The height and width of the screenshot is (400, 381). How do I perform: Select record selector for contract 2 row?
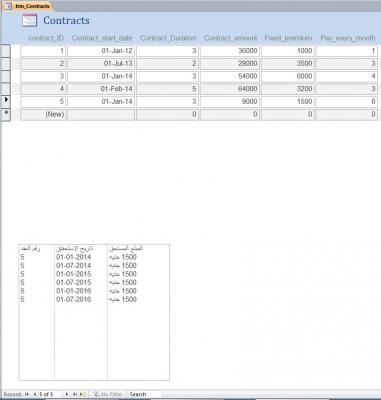pyautogui.click(x=6, y=64)
